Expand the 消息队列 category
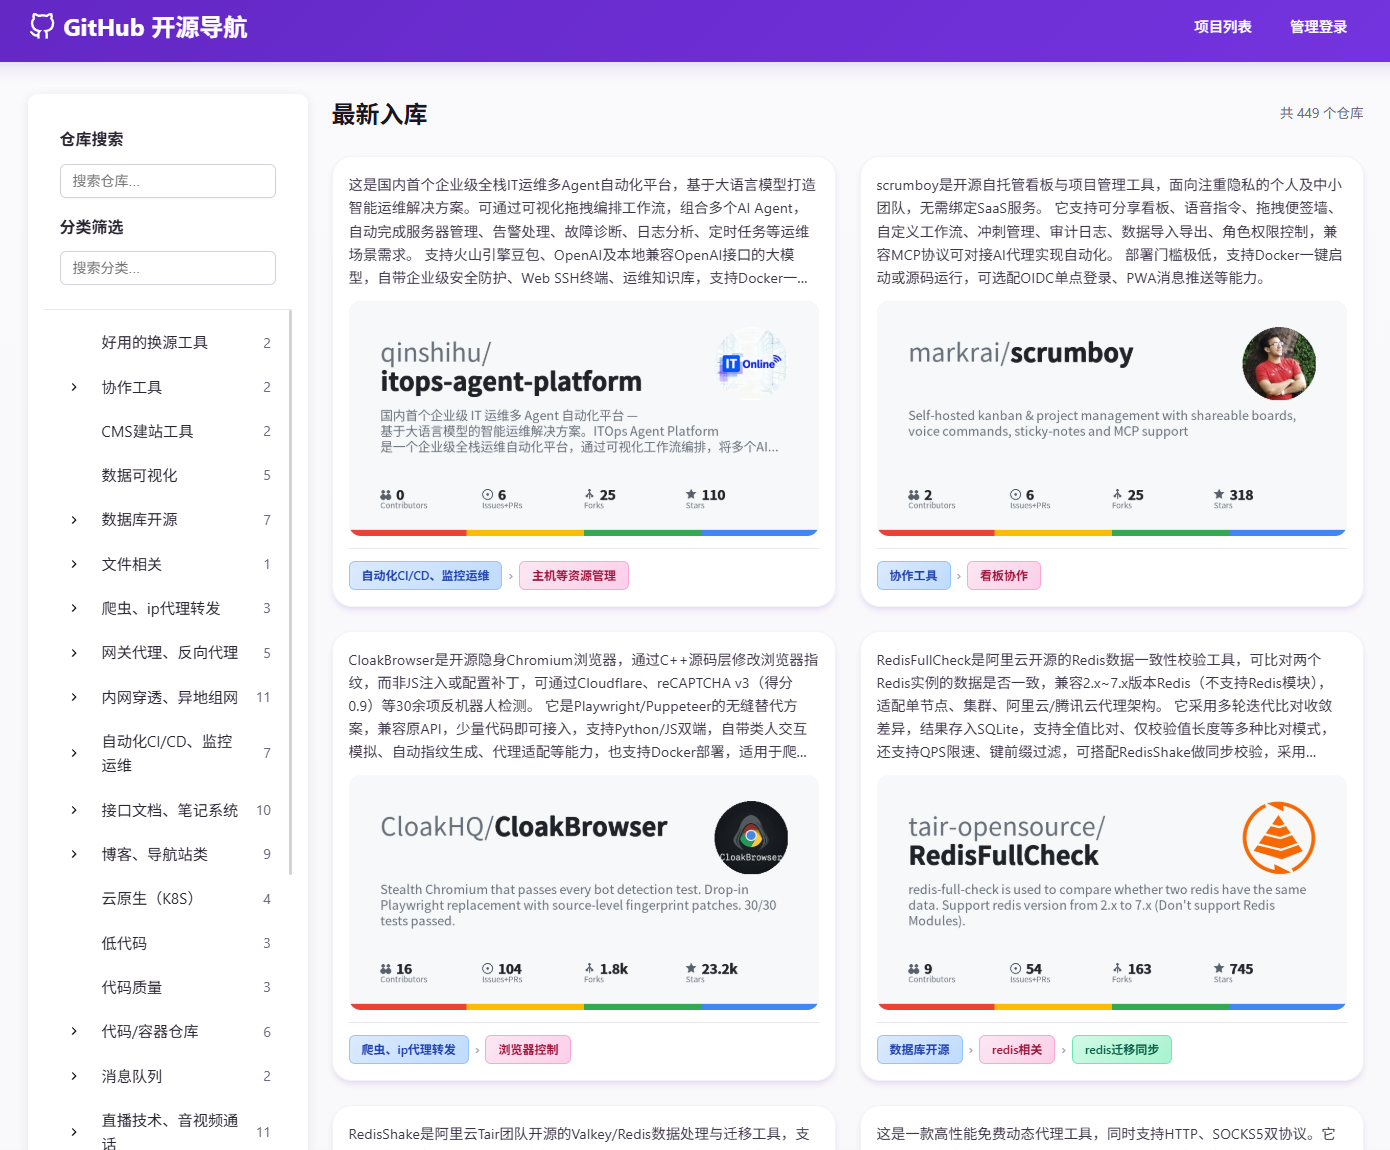Screen dimensions: 1390x1150 74,1076
